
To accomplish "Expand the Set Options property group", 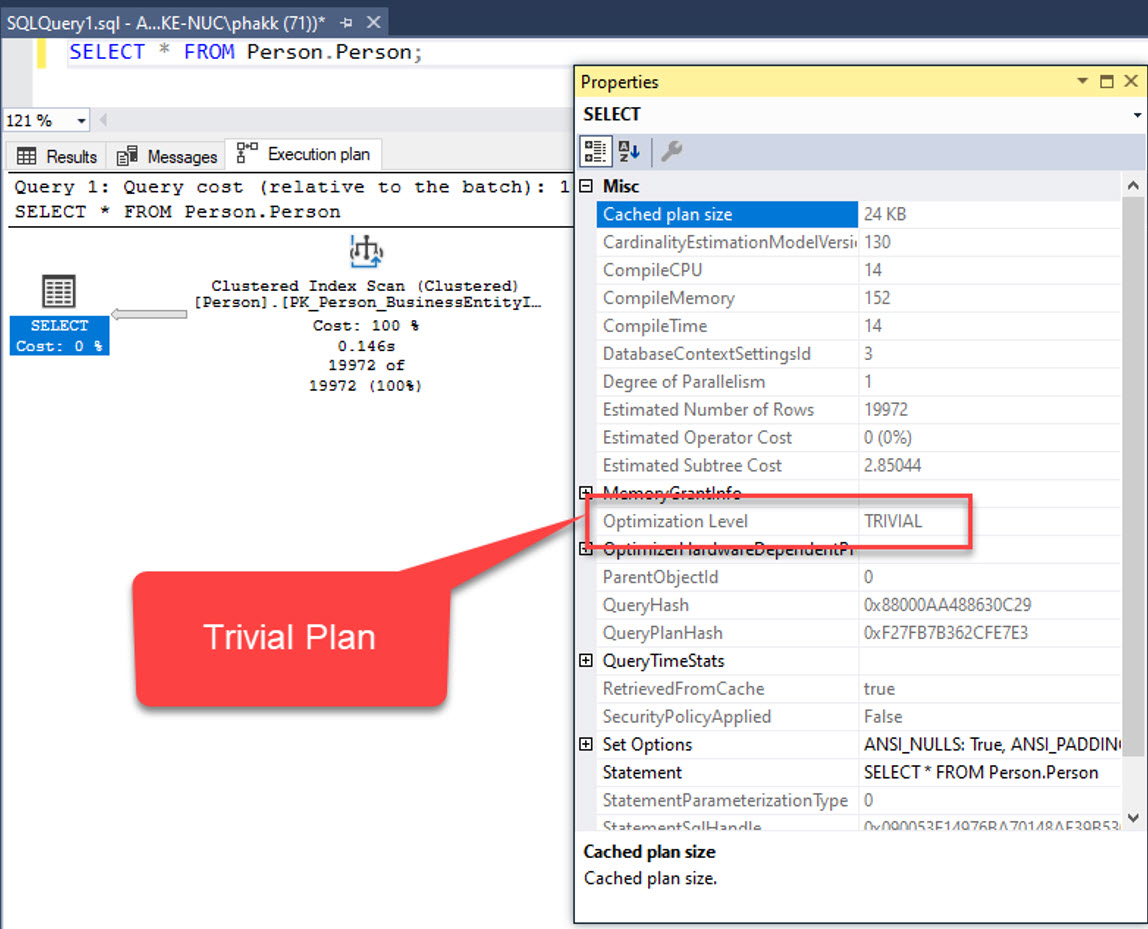I will 585,744.
